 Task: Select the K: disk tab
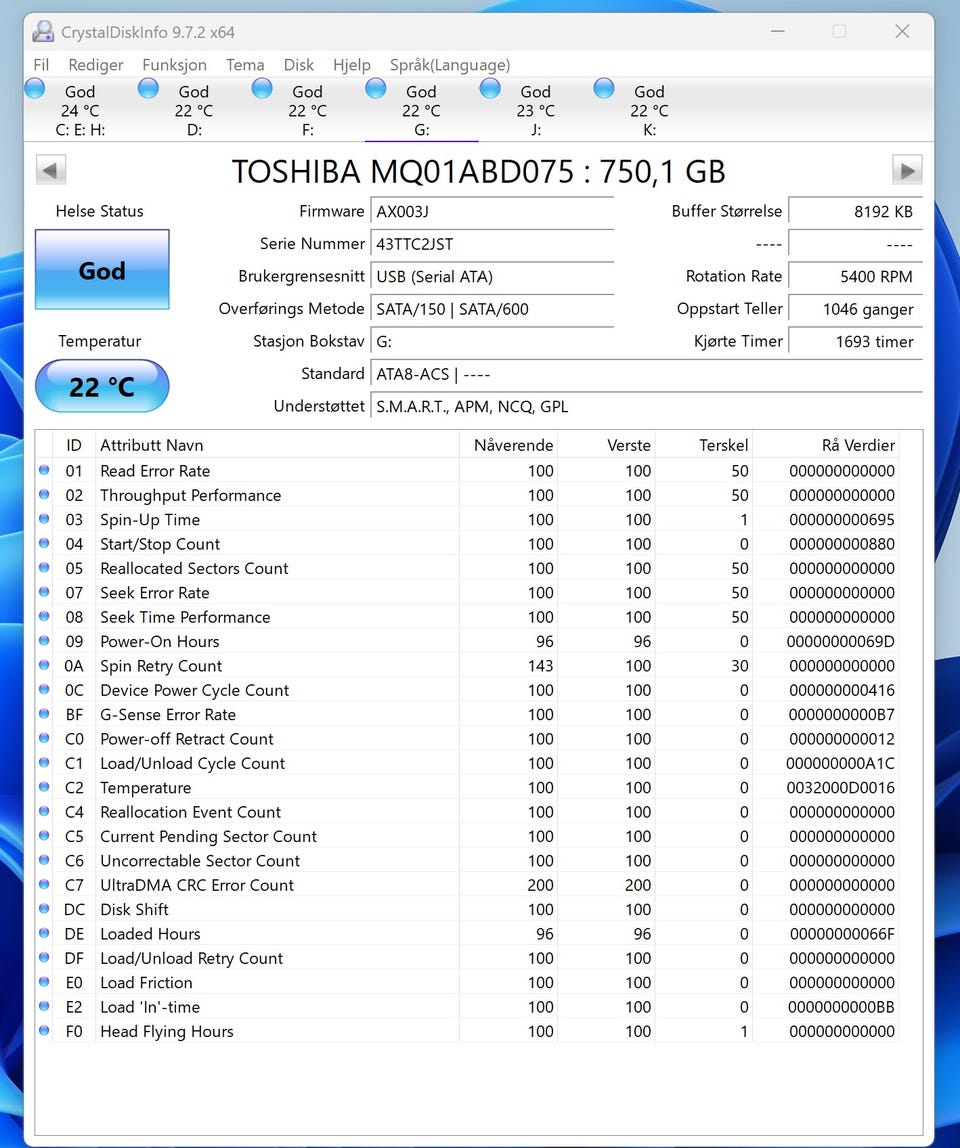(x=650, y=110)
